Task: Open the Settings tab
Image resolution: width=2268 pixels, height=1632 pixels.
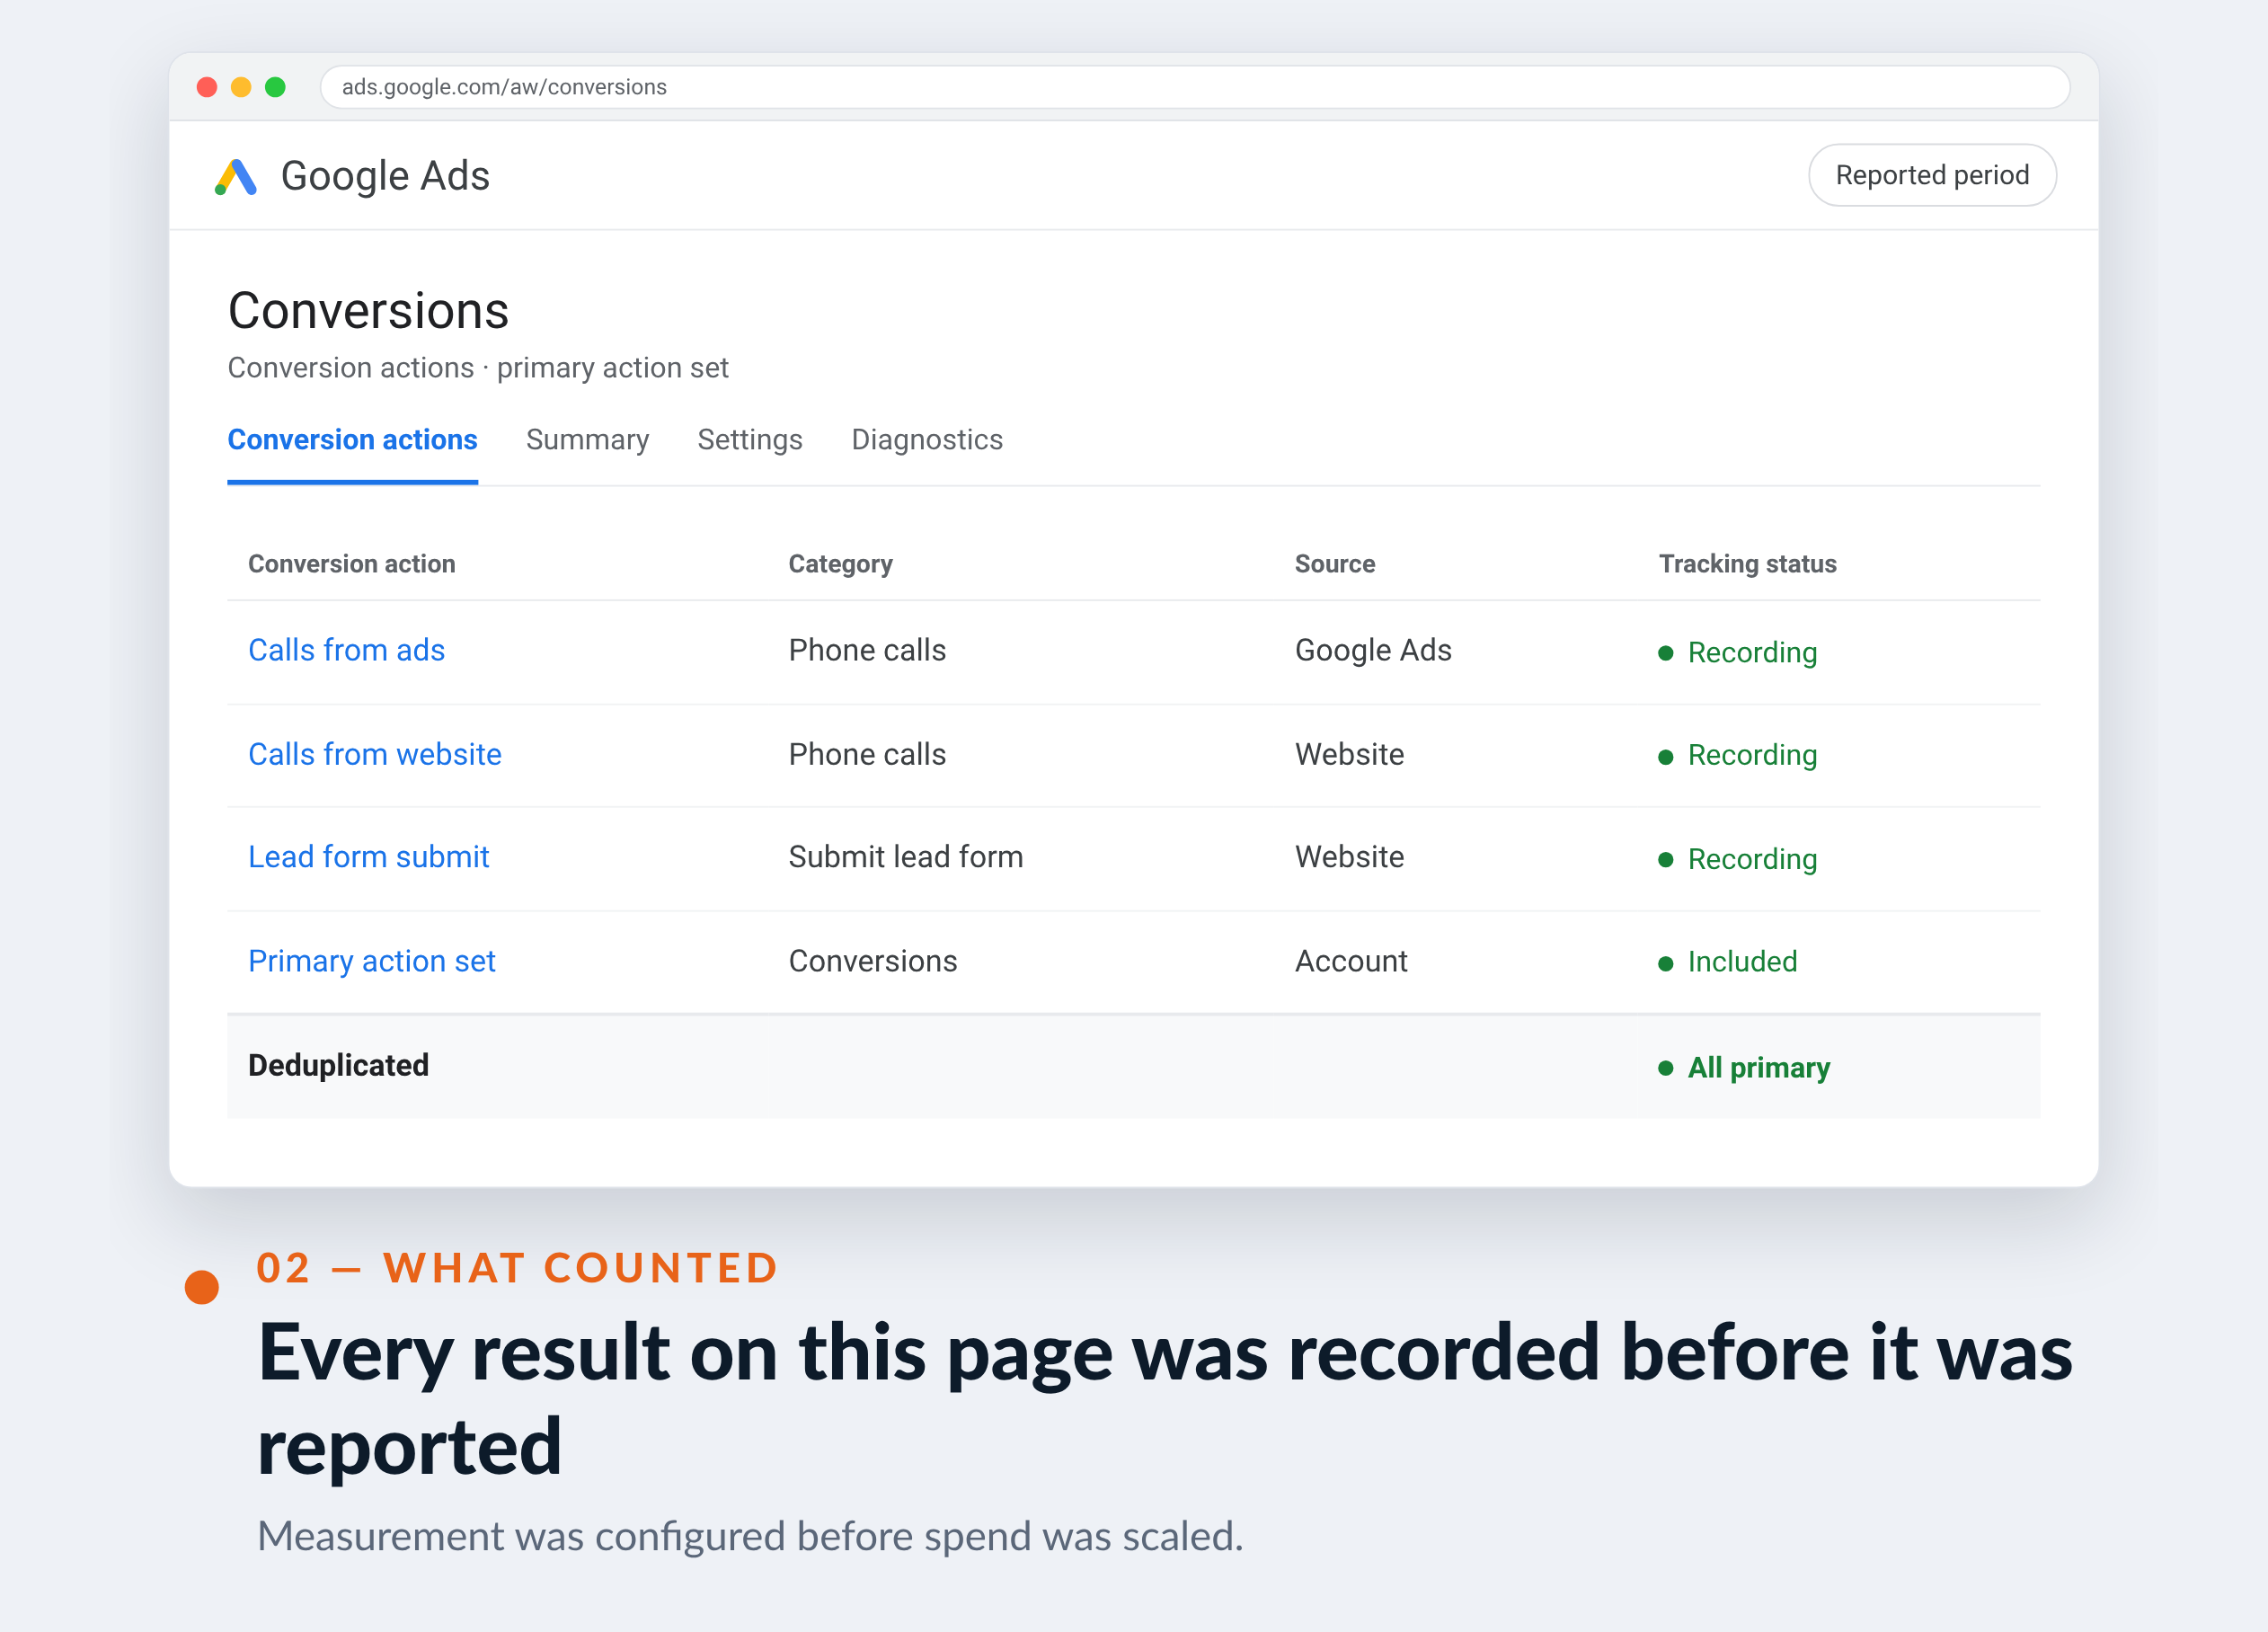Action: click(x=749, y=440)
